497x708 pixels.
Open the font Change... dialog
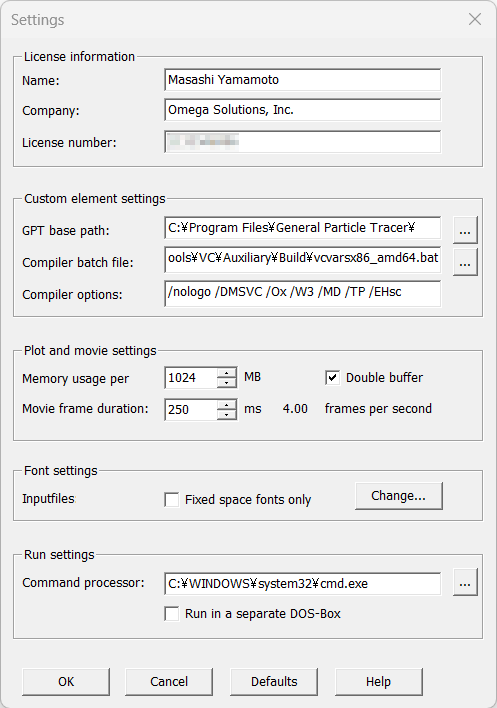pyautogui.click(x=399, y=496)
